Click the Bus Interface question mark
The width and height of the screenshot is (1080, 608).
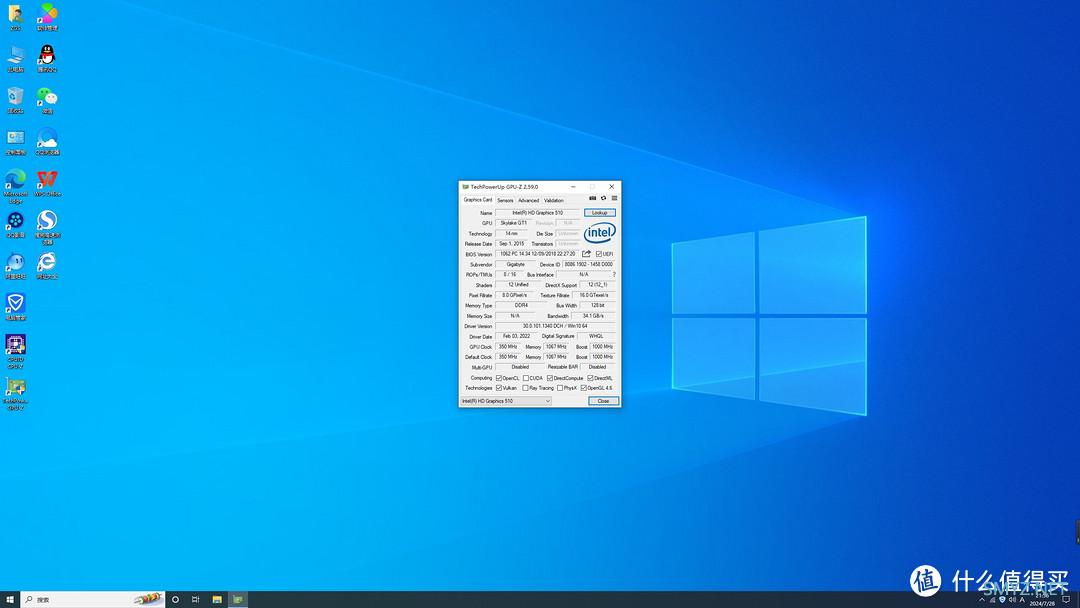614,275
